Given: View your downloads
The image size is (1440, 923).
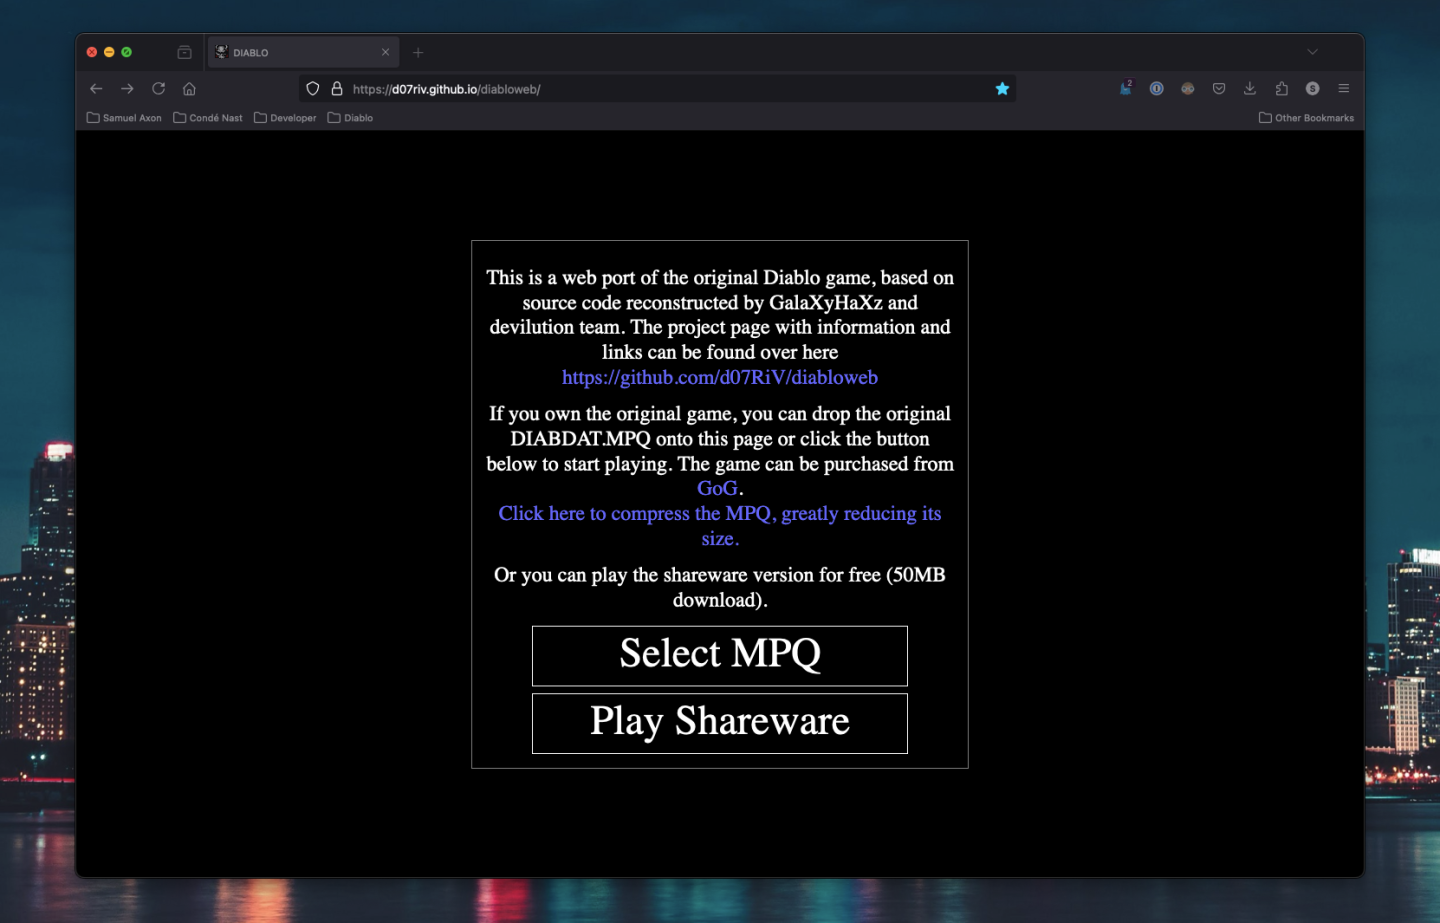Looking at the screenshot, I should (x=1250, y=88).
